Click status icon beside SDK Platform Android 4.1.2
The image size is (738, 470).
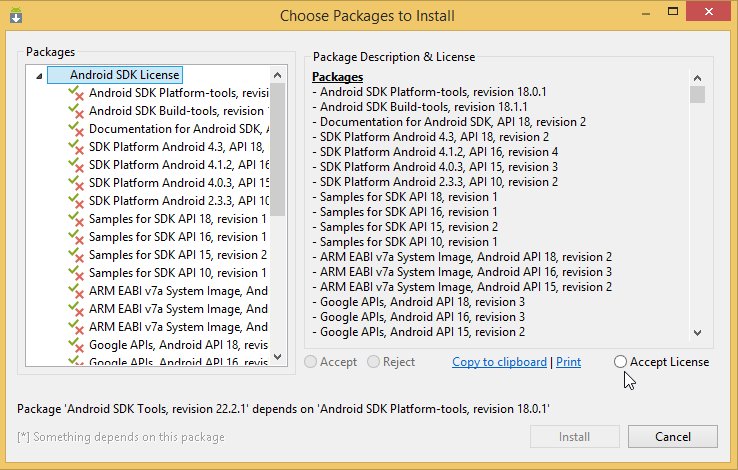coord(76,165)
